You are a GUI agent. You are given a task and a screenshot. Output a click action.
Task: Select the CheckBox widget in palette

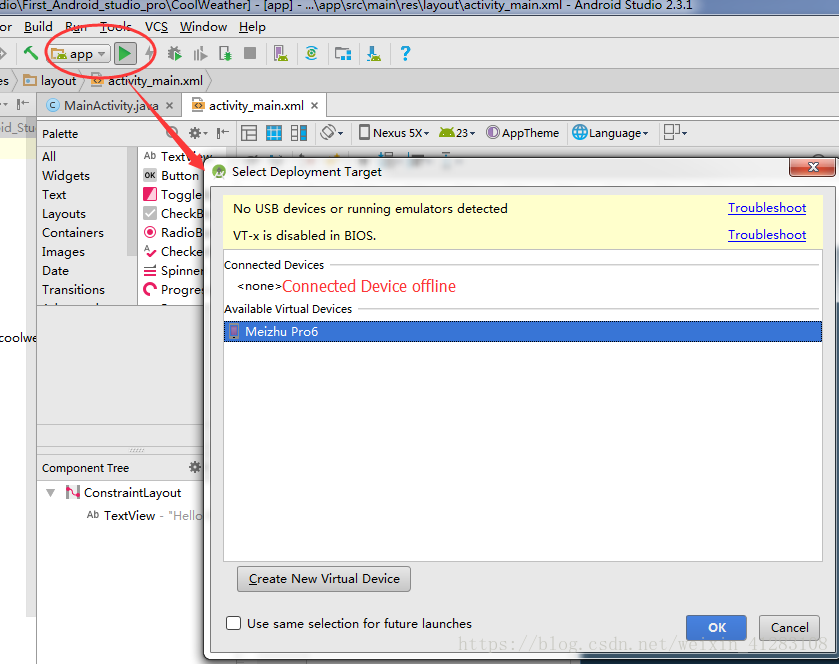[172, 213]
